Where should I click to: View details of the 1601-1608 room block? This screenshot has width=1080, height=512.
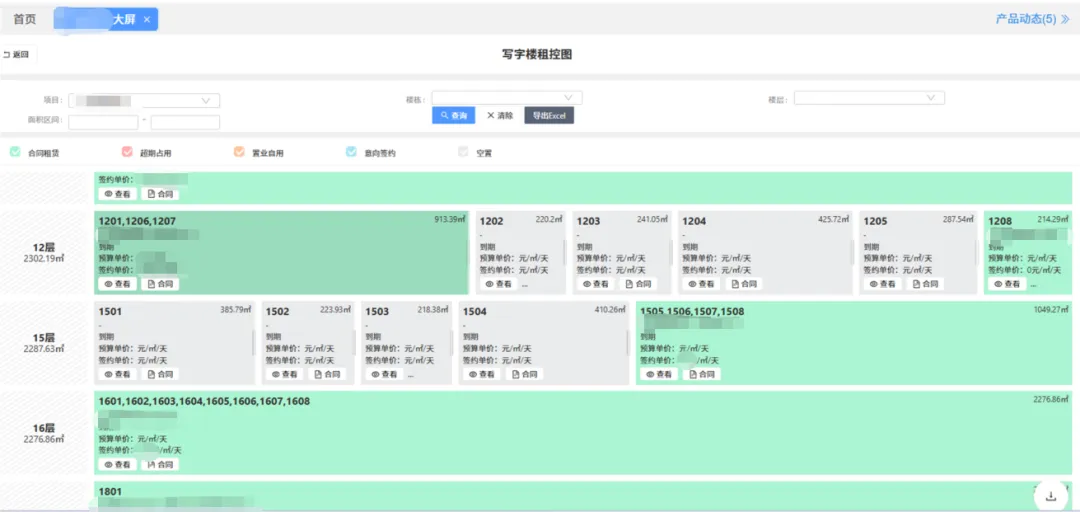point(118,464)
